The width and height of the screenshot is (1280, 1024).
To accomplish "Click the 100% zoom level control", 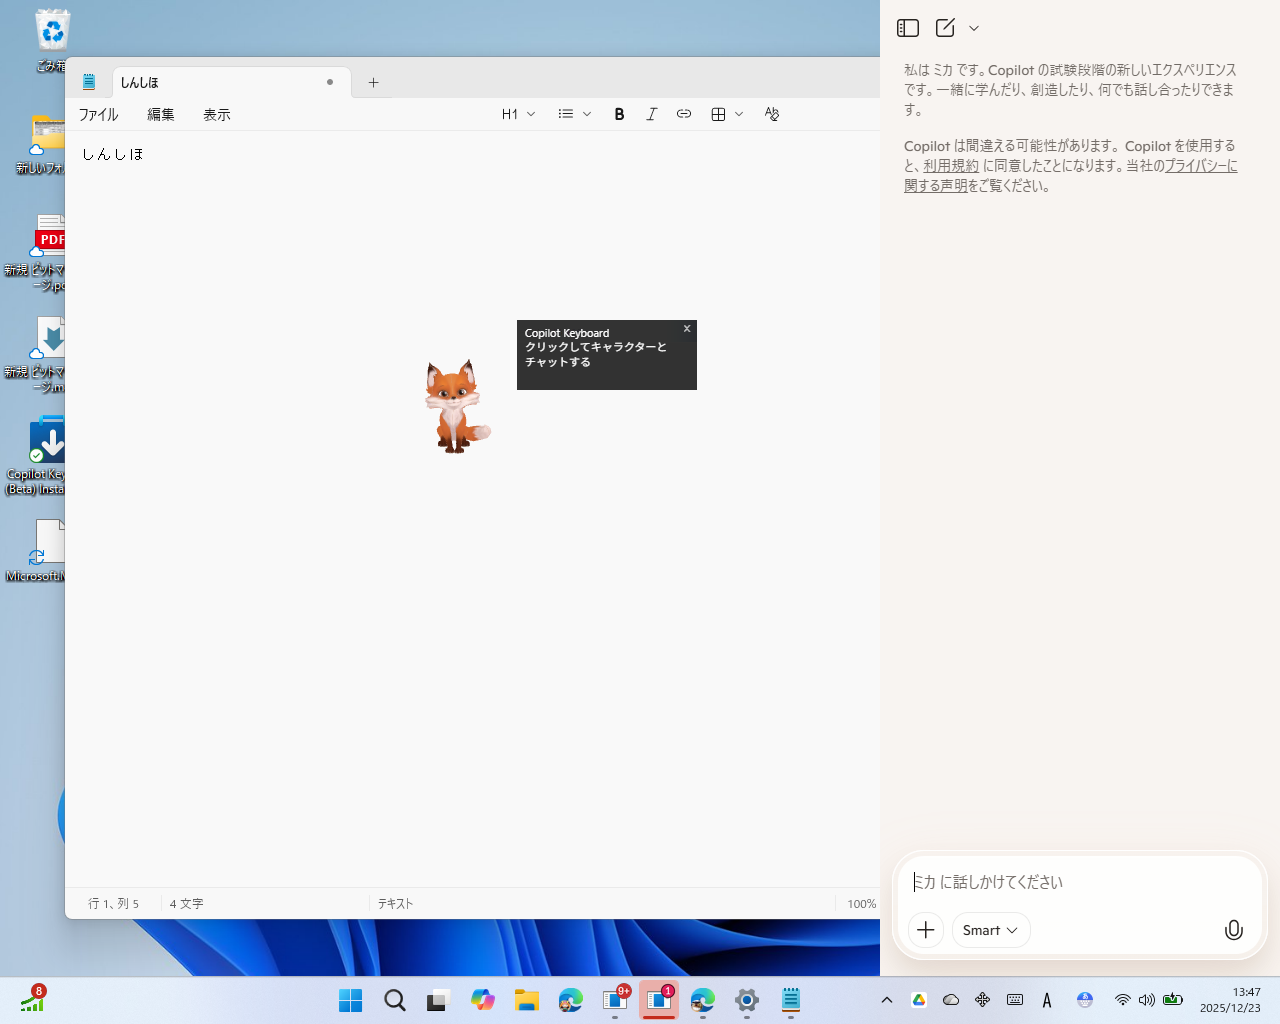I will coord(860,903).
